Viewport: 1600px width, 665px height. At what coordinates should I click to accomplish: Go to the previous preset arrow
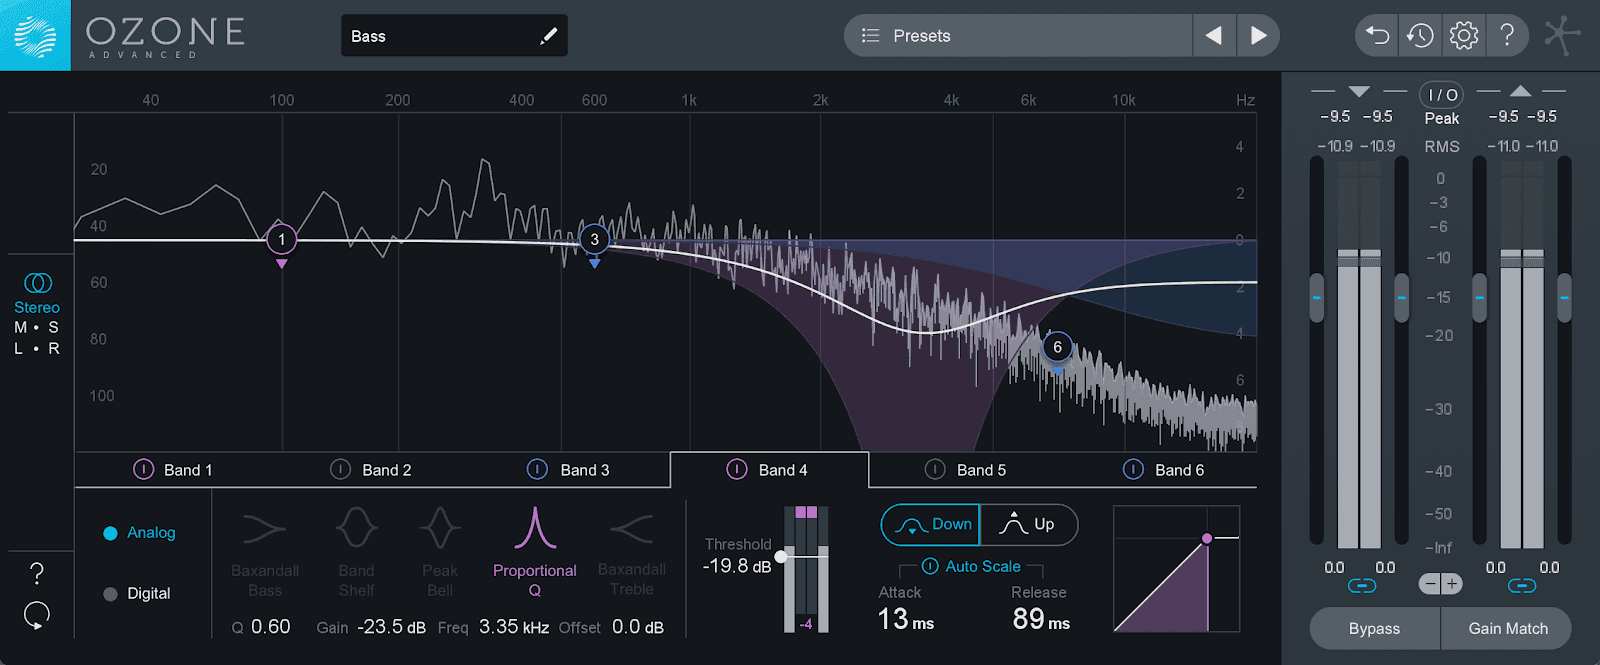[1214, 36]
